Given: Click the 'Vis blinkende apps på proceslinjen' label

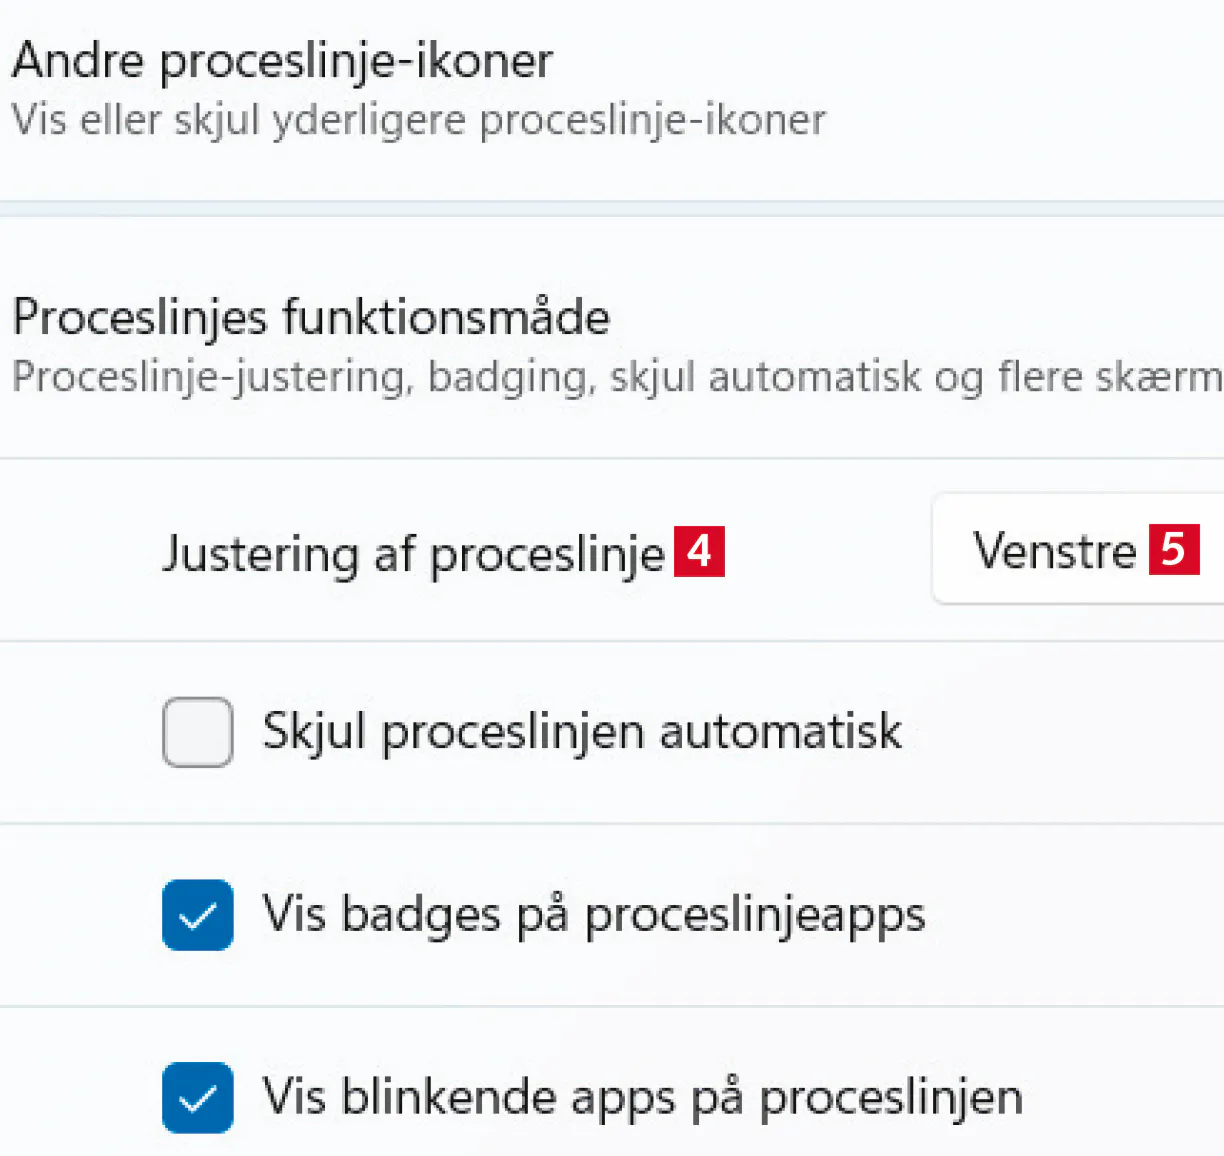Looking at the screenshot, I should point(642,1097).
